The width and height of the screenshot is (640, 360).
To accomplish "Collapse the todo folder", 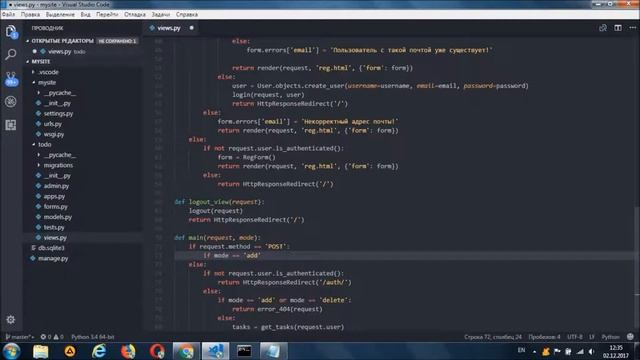I will coord(44,144).
